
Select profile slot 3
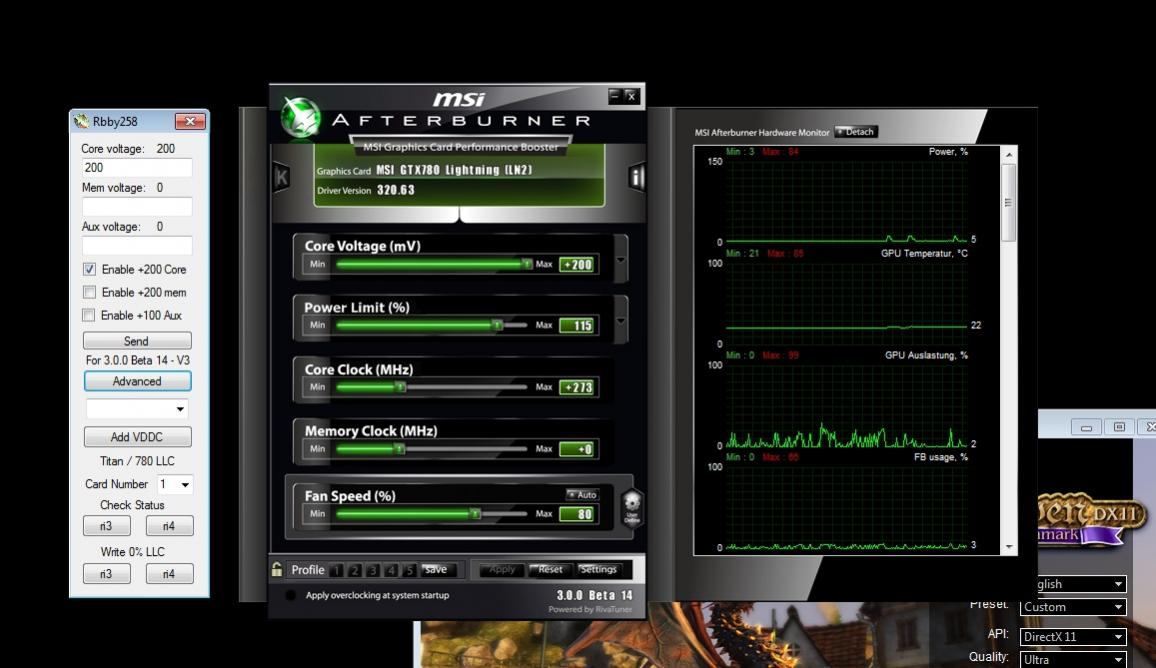click(x=373, y=570)
